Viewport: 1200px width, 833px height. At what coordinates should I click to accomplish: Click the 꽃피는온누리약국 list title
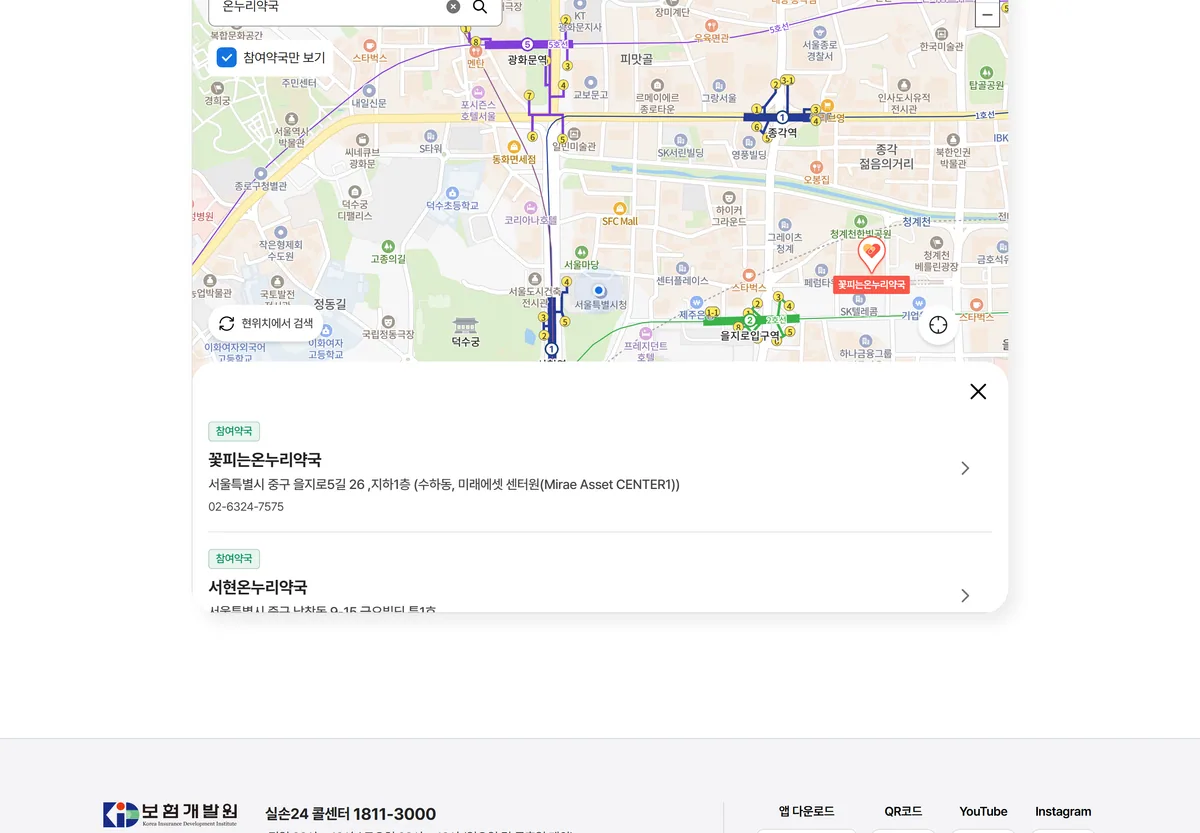265,460
